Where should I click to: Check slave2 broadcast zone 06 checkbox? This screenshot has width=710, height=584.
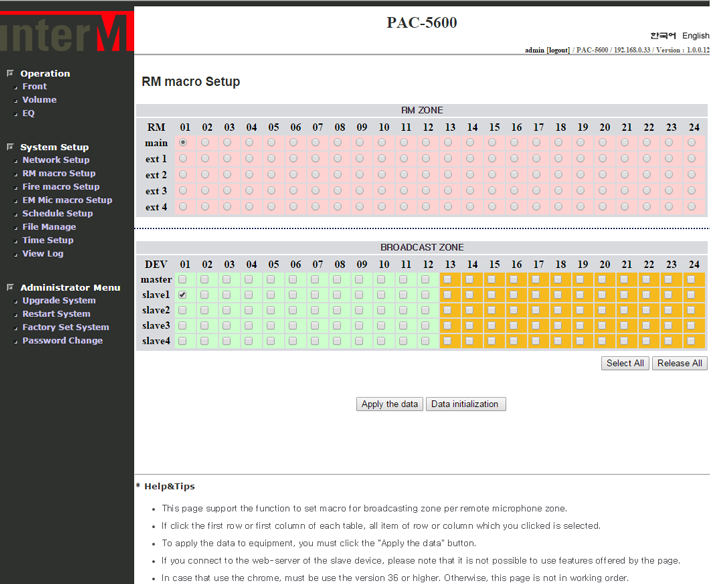pos(293,310)
